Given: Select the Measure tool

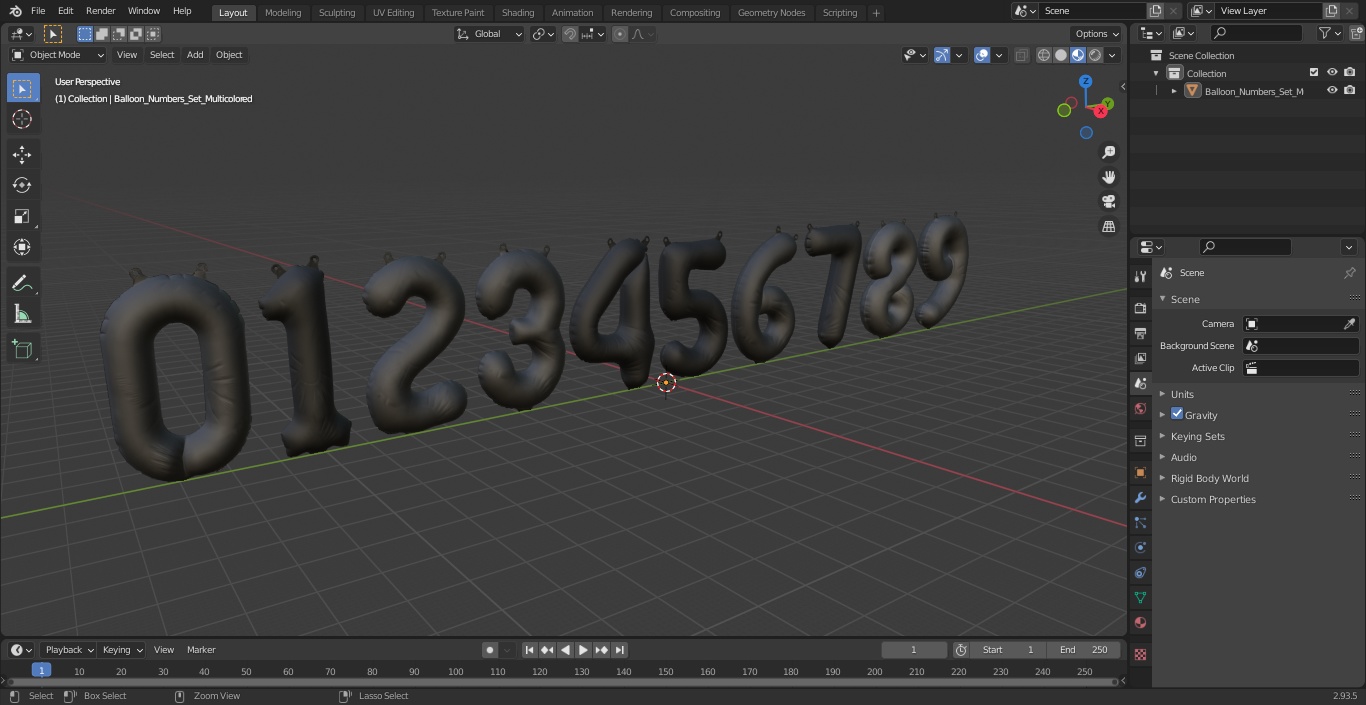Looking at the screenshot, I should [22, 315].
